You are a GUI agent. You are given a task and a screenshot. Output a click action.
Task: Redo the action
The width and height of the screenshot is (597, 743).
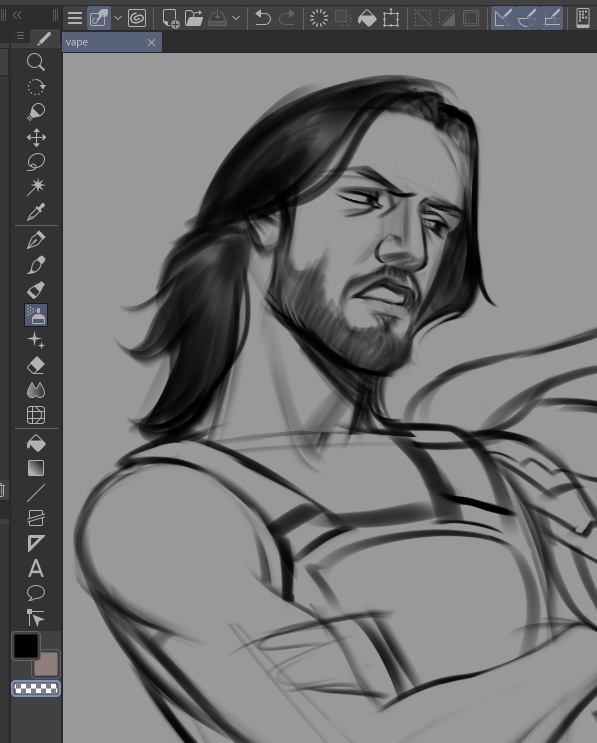287,18
